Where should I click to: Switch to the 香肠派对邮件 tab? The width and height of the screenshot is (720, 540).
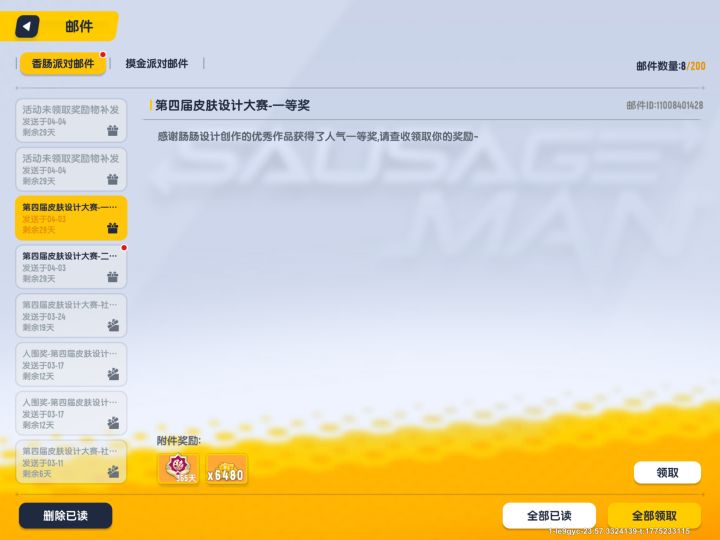click(x=63, y=63)
